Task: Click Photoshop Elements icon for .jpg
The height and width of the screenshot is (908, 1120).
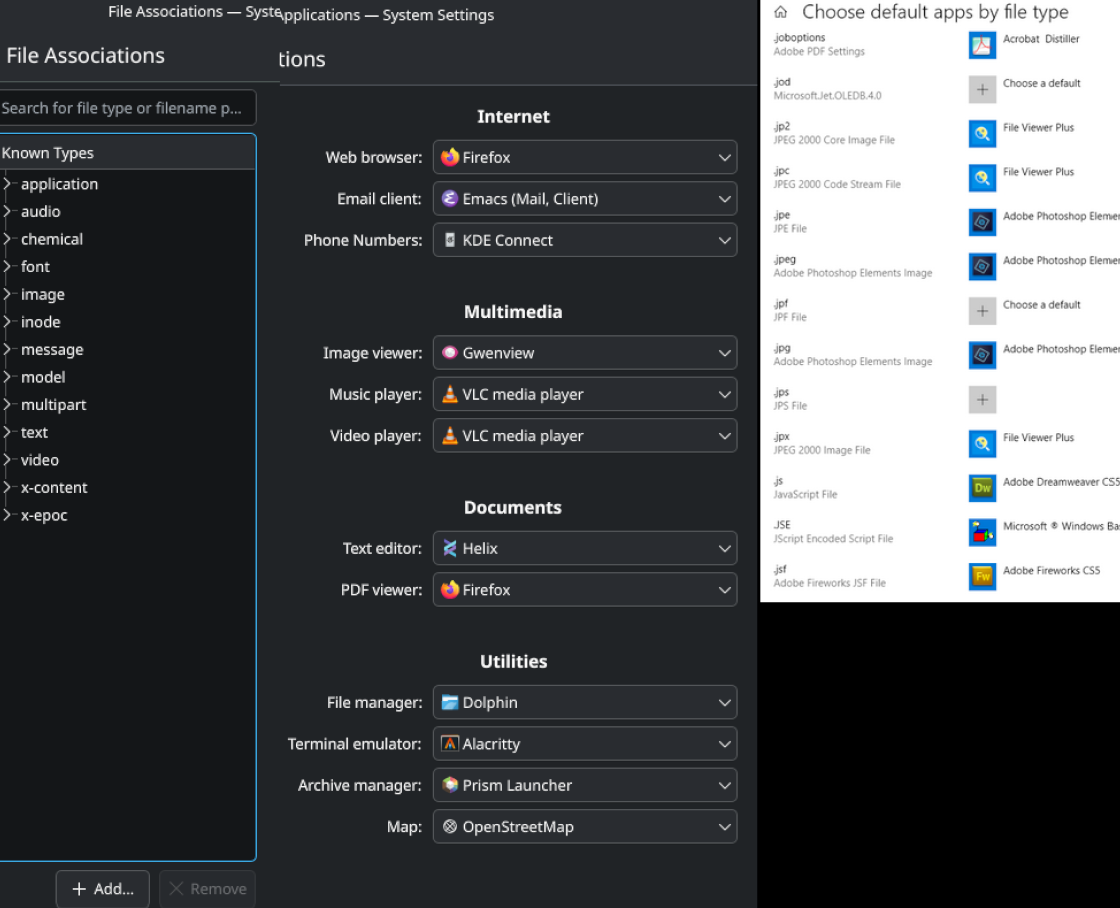Action: pos(982,356)
